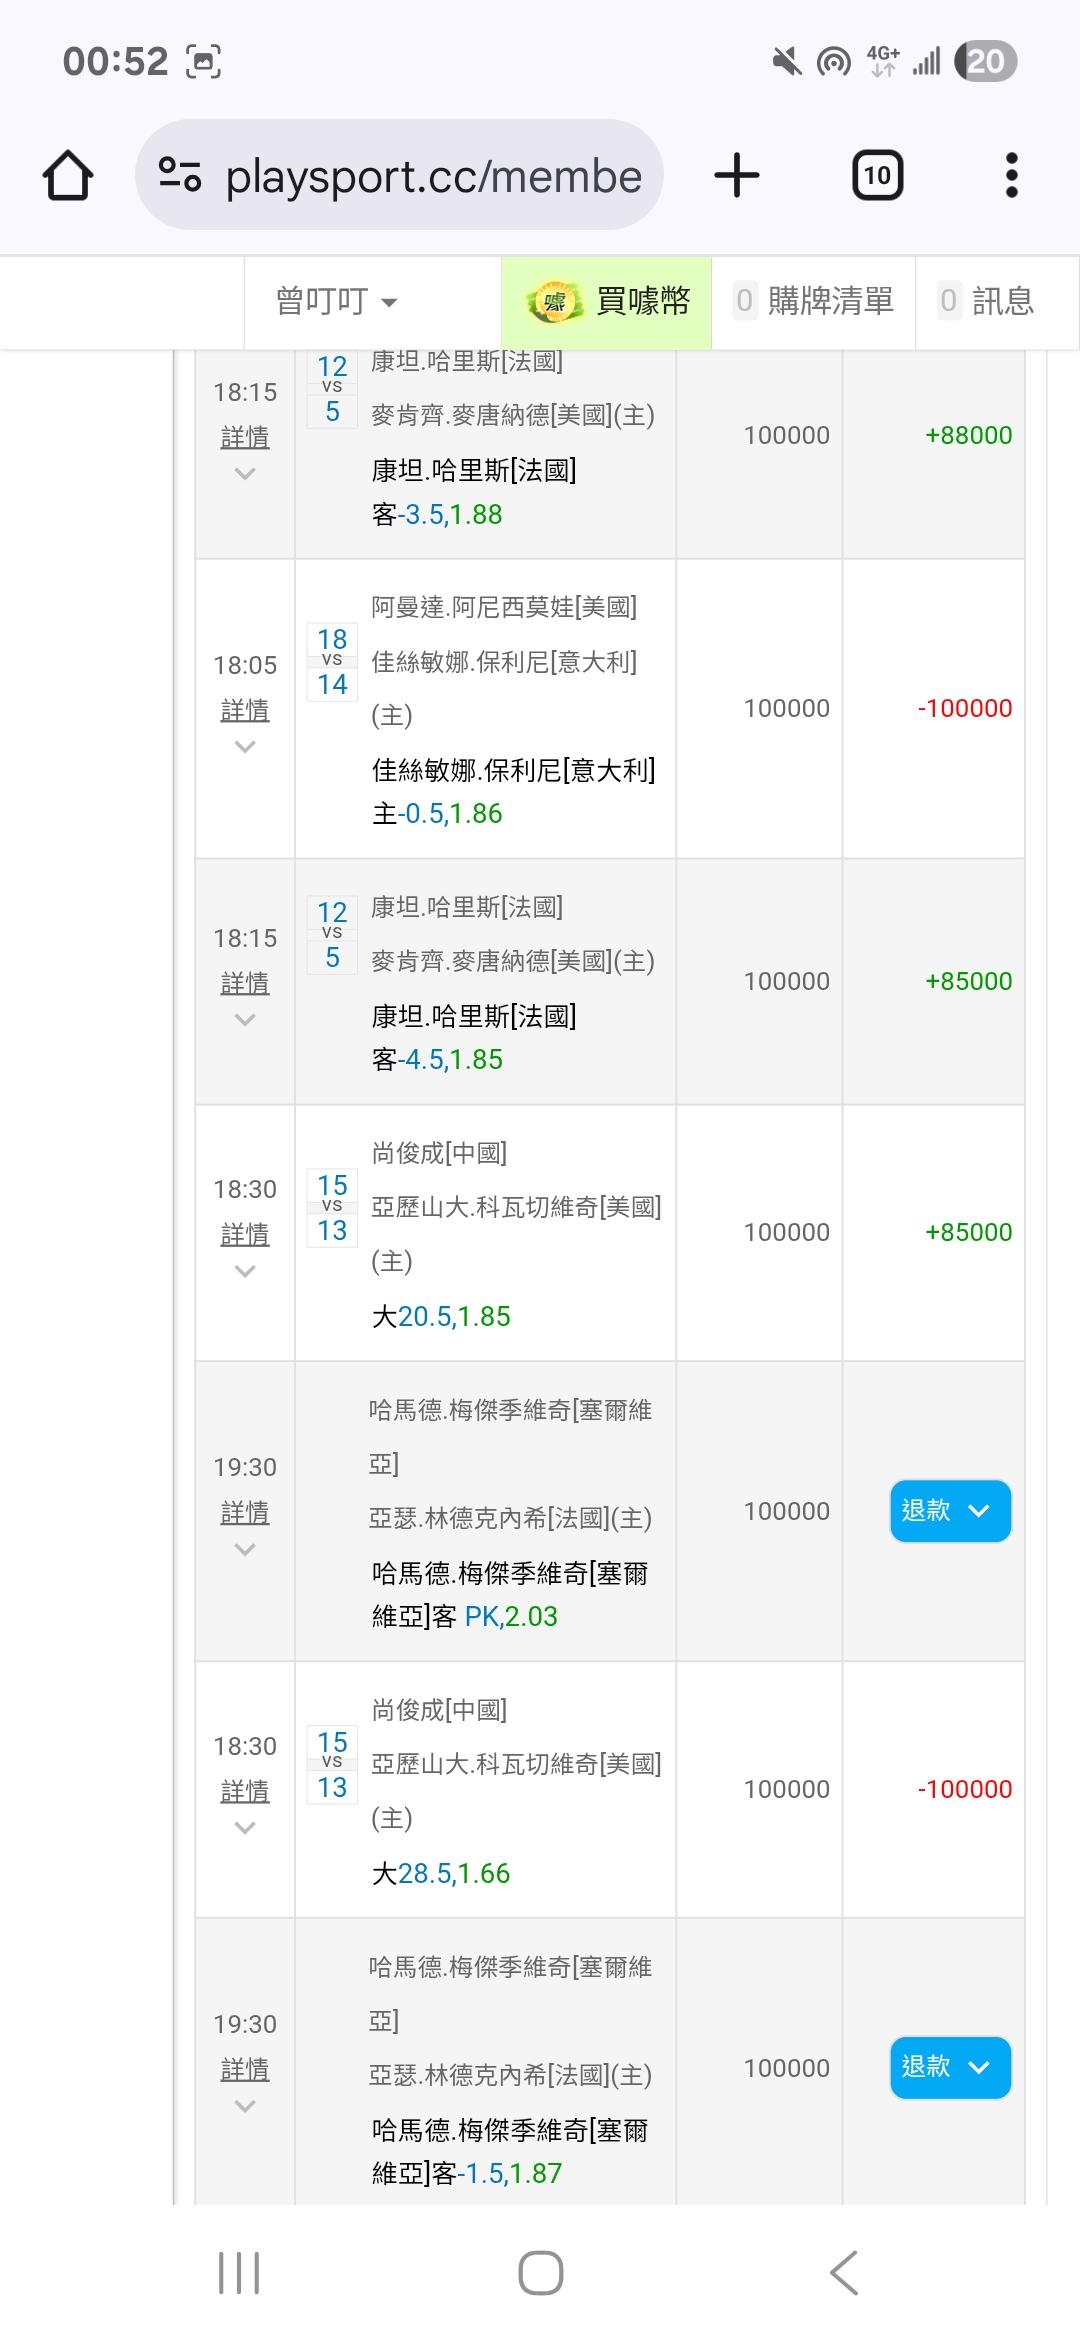Tap the Android home navigation button

click(540, 2272)
